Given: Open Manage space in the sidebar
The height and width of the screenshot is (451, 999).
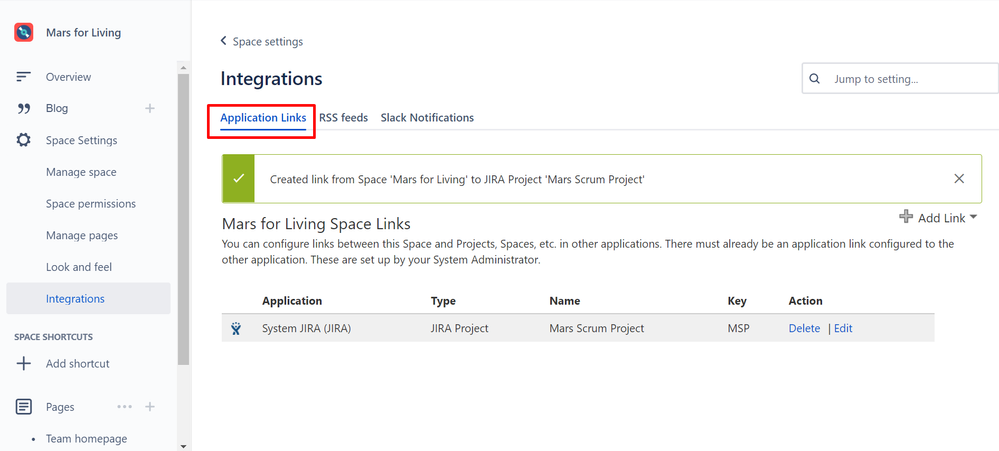Looking at the screenshot, I should (81, 172).
